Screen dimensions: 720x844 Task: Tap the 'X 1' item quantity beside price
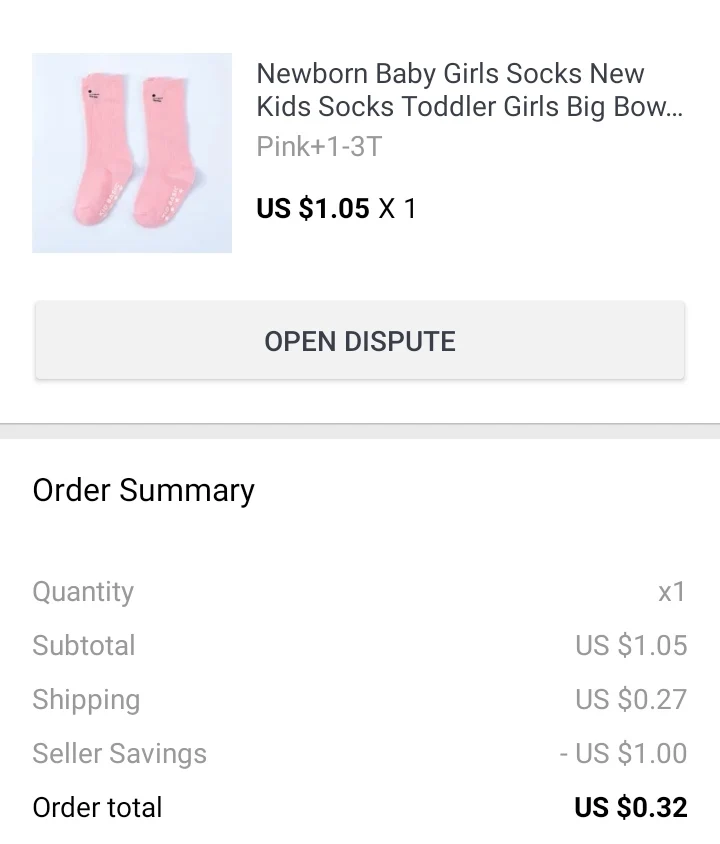point(397,209)
